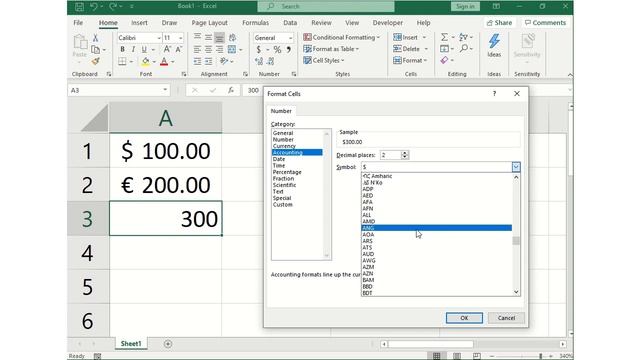The image size is (640, 360).
Task: Click Decrease Decimal icon
Action: [271, 61]
